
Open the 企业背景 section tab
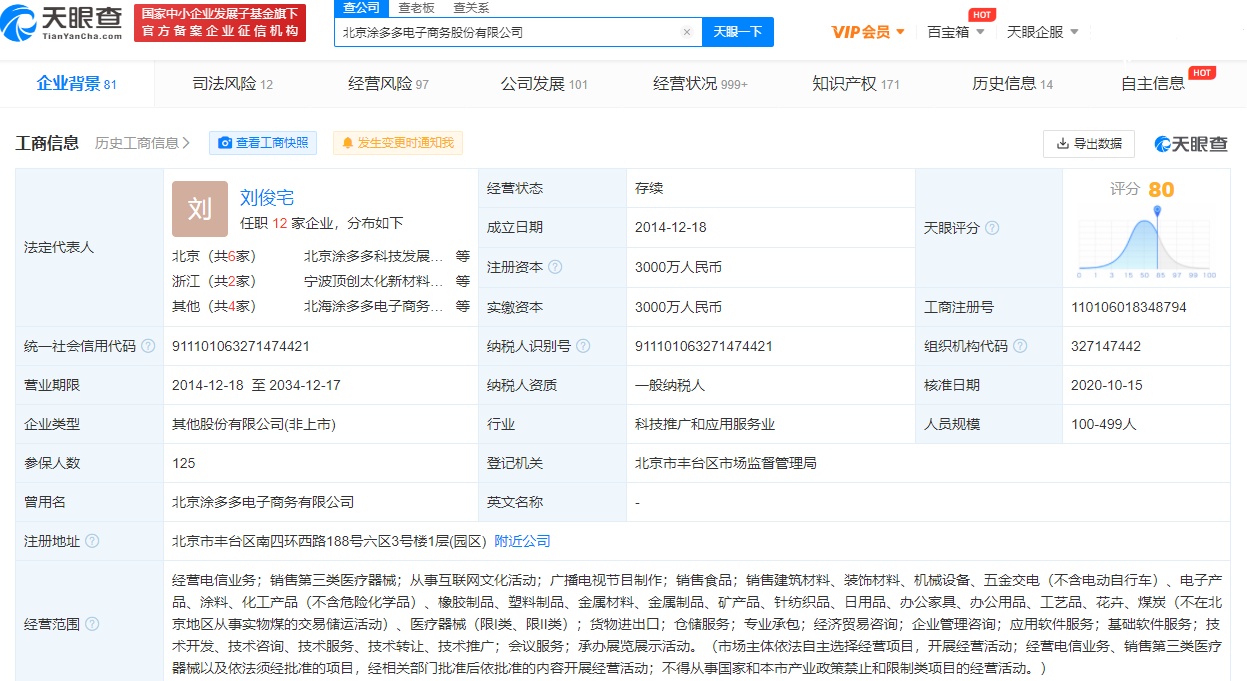77,84
